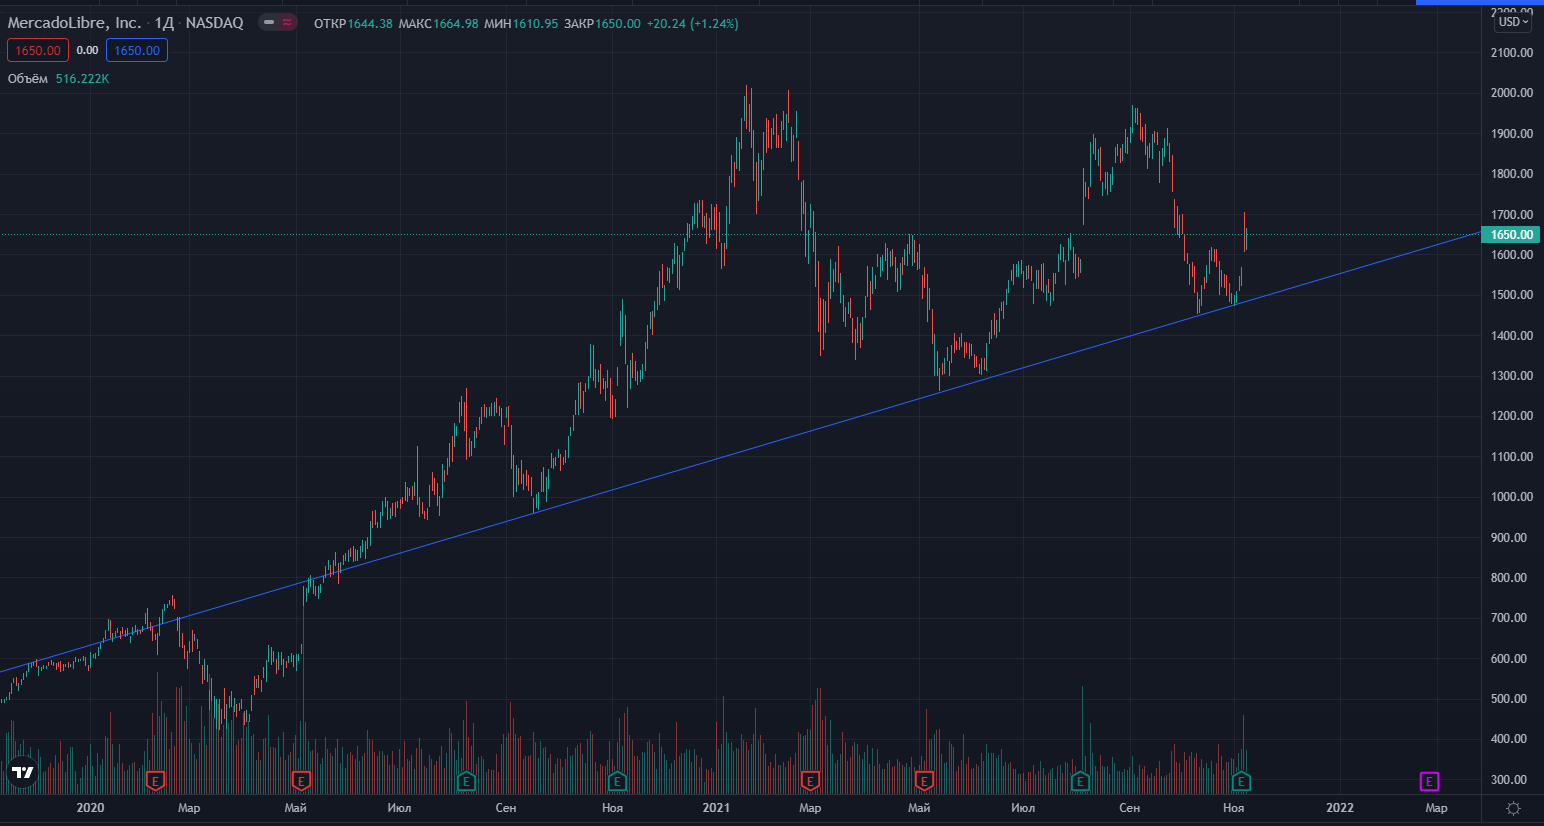
Task: Select the Объём volume indicator label
Action: (28, 78)
